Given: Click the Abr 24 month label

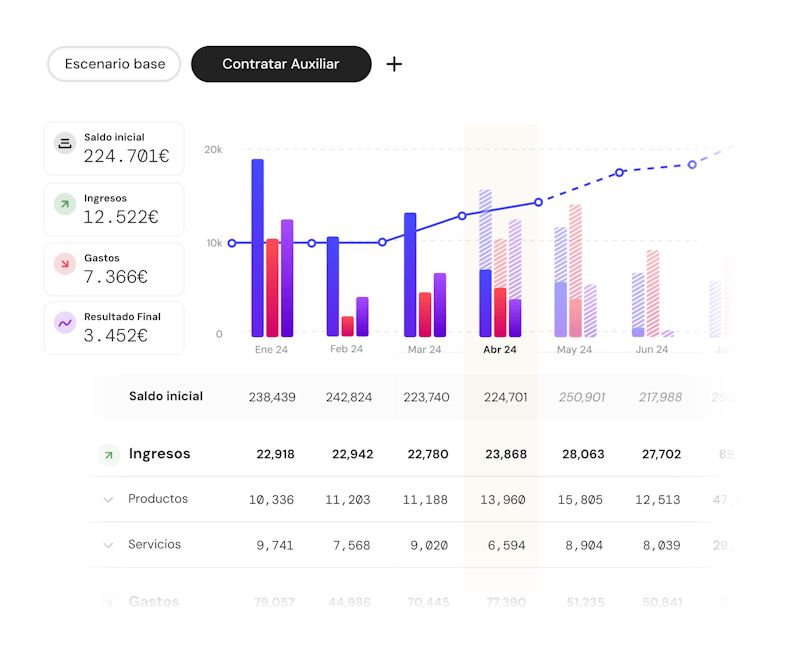Looking at the screenshot, I should 500,350.
